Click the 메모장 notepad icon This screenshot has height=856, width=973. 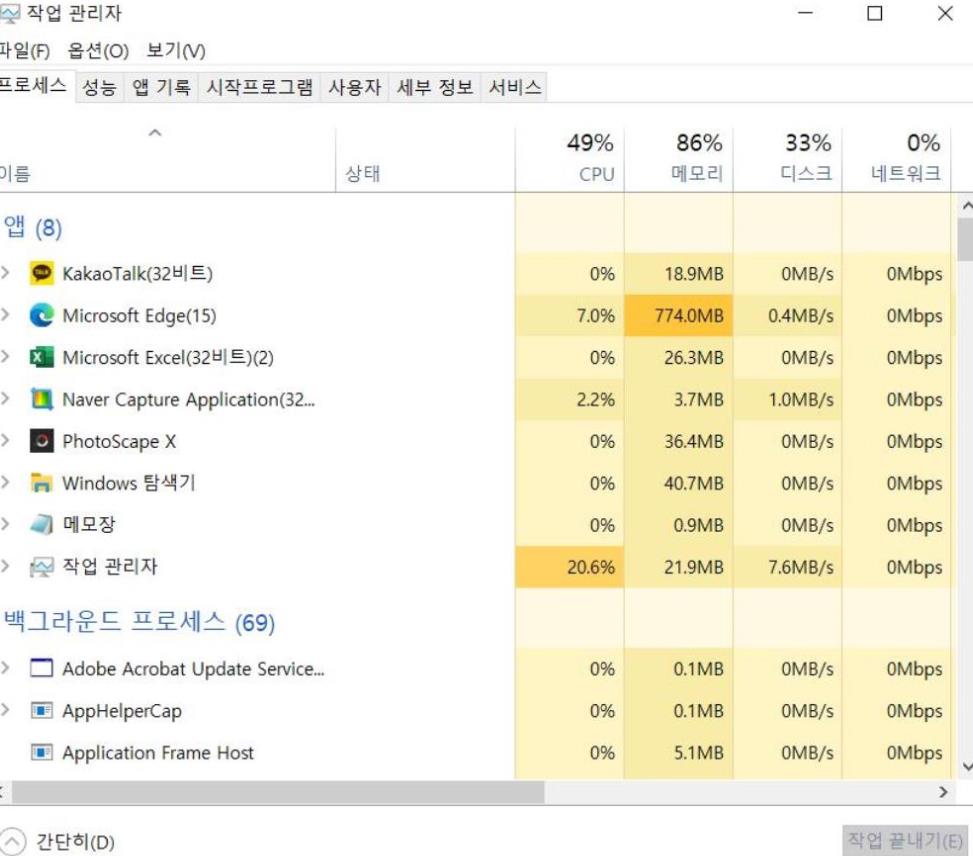(42, 525)
